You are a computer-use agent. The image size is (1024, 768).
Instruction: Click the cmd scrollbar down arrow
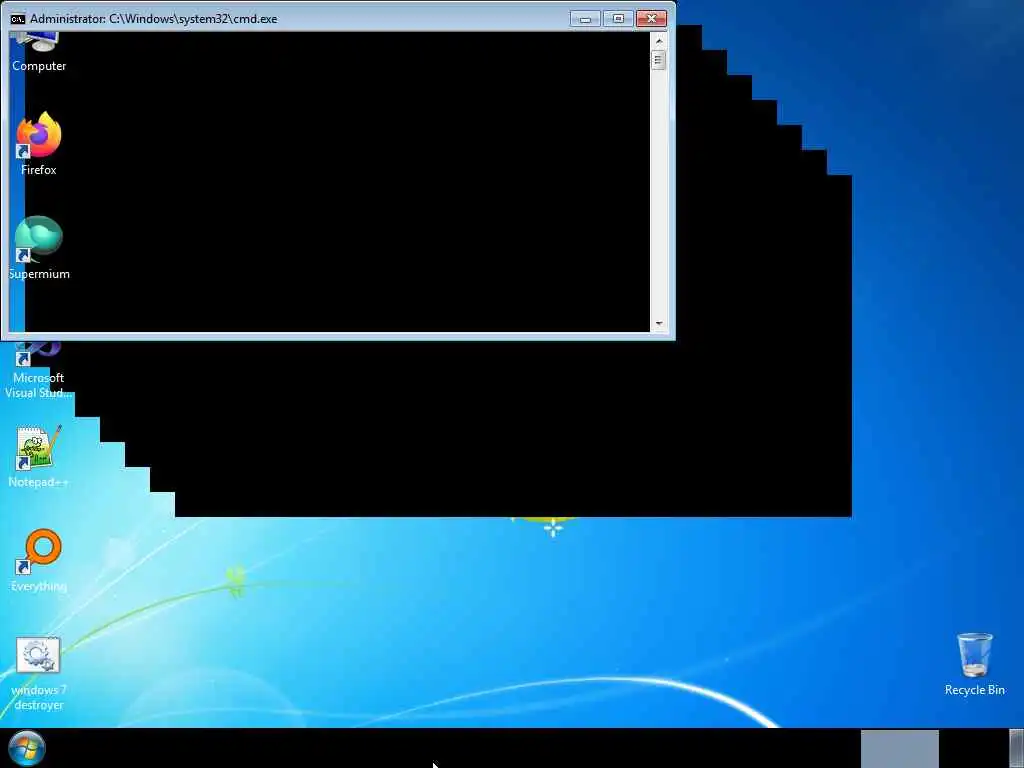pos(658,323)
